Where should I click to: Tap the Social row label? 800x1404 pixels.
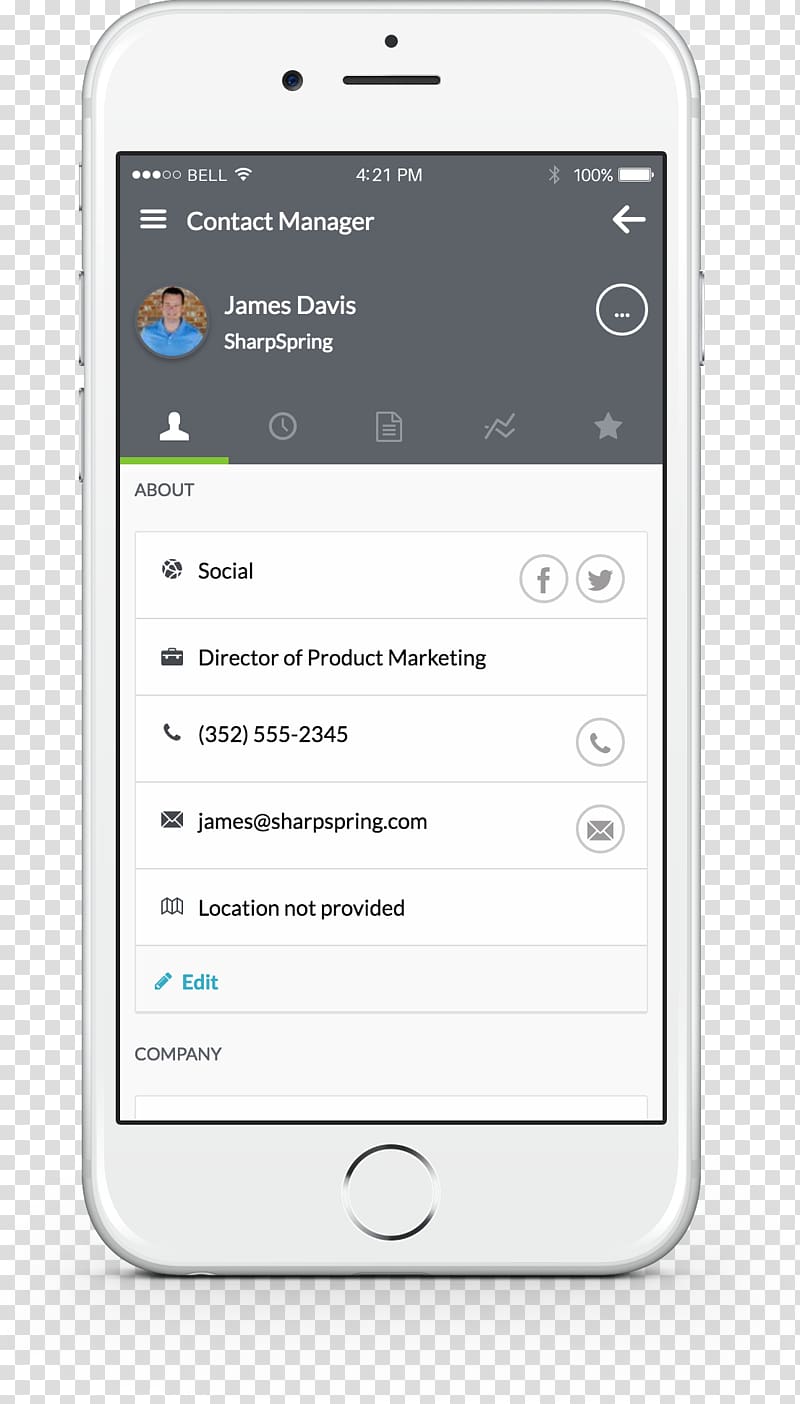(x=225, y=571)
